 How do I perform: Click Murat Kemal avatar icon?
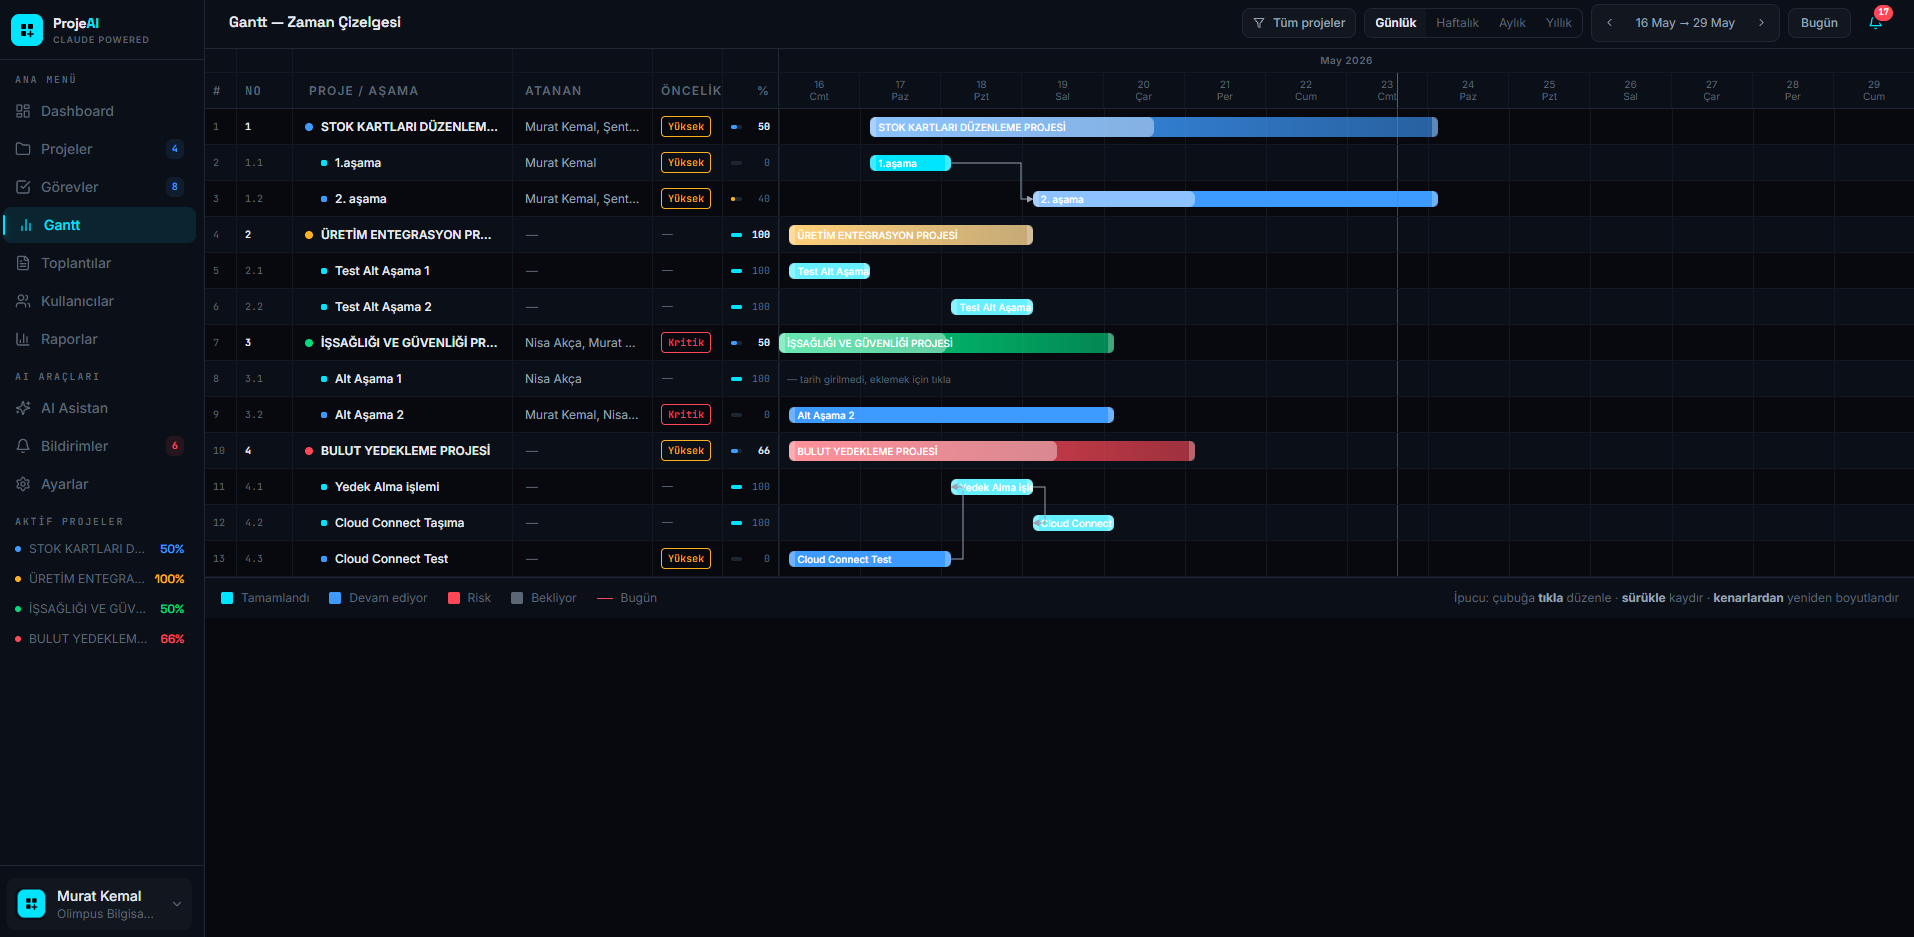point(31,904)
